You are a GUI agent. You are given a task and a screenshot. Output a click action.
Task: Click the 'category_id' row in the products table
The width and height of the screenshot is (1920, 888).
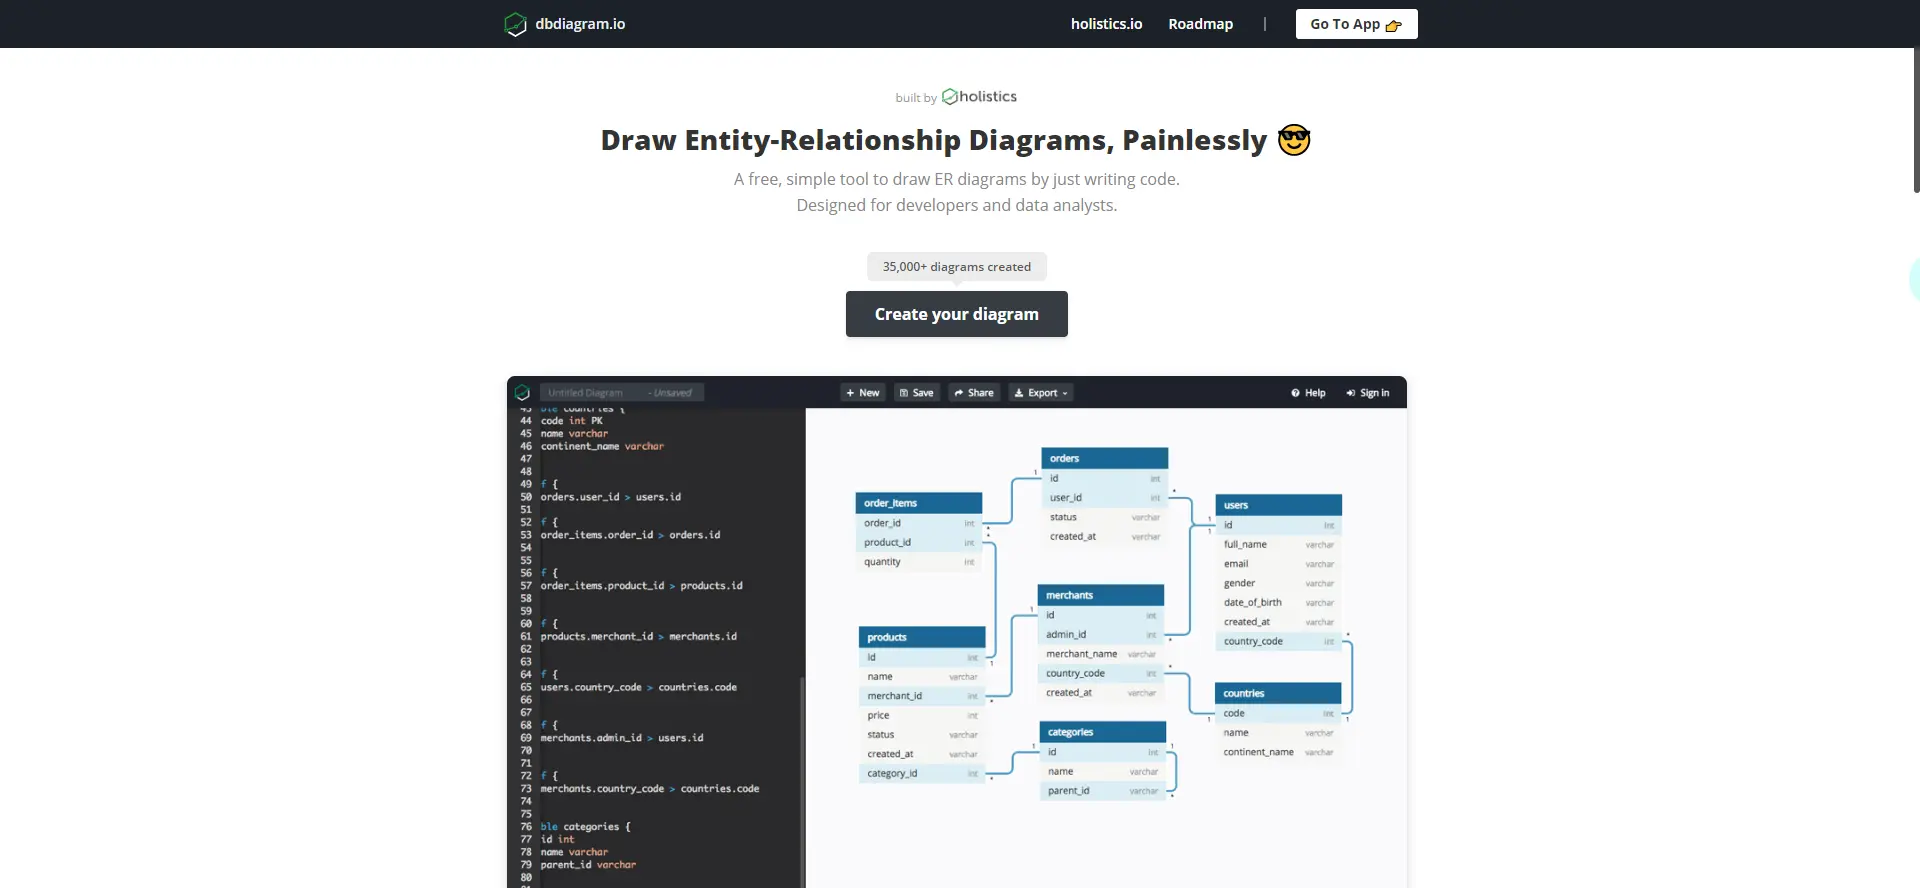(x=922, y=773)
